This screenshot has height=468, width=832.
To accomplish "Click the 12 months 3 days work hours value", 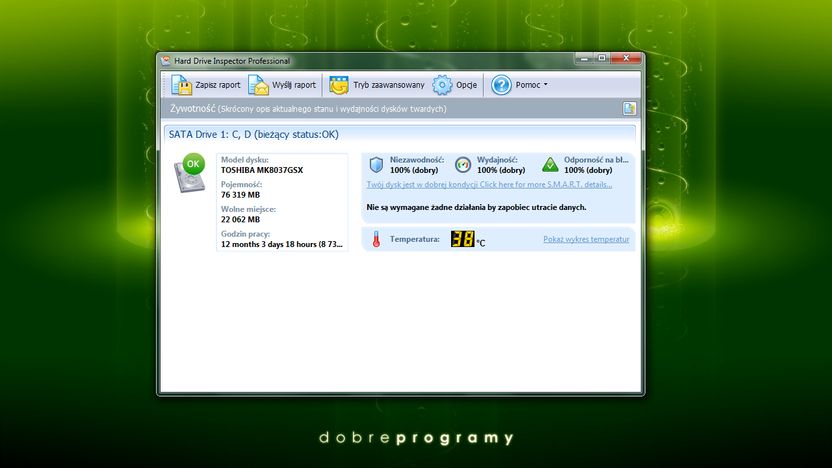I will [282, 244].
